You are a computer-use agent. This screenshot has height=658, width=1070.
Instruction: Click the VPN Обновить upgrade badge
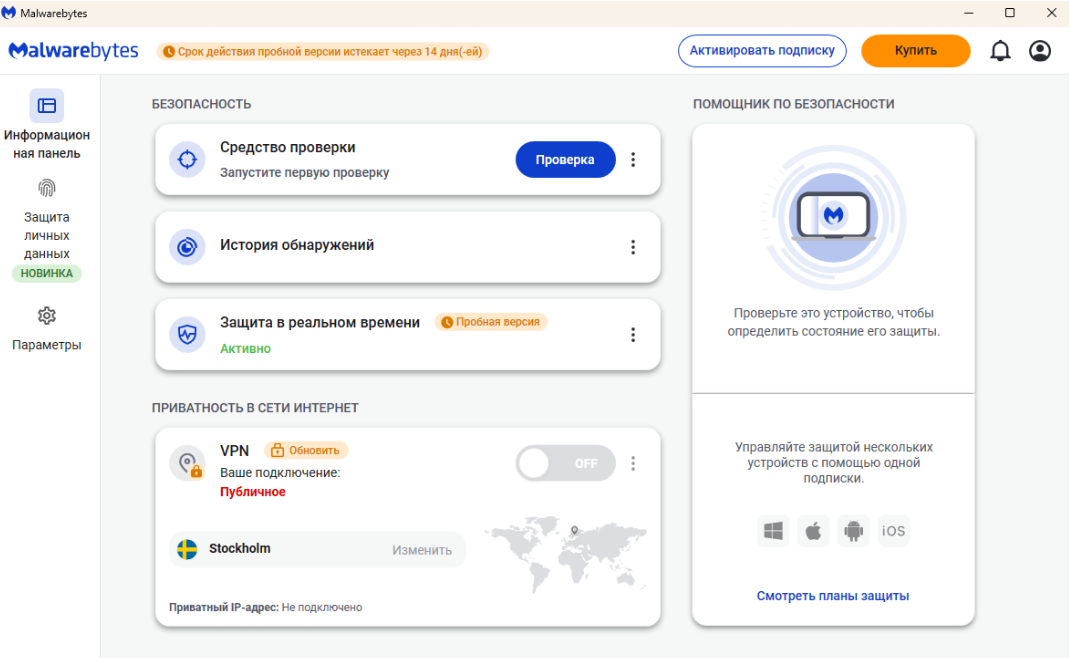tap(306, 450)
